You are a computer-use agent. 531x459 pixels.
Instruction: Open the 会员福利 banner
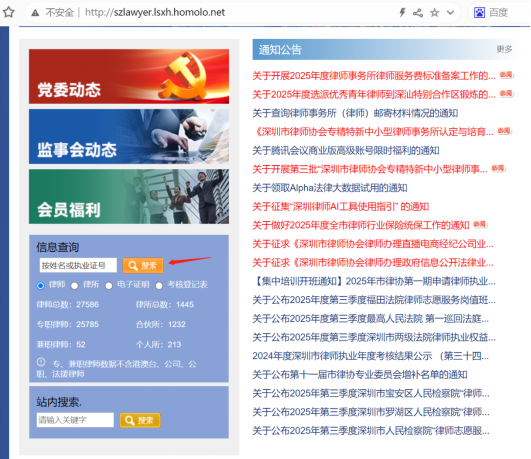click(129, 196)
